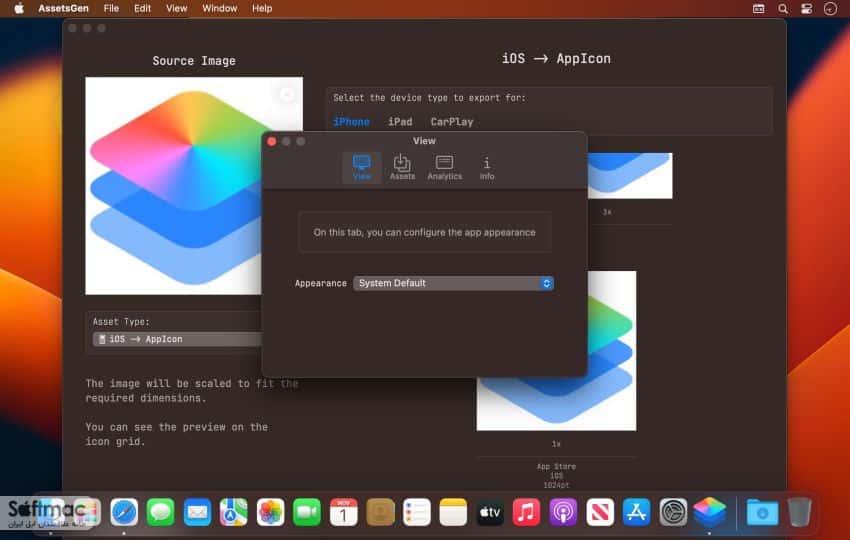Open System Settings from the dock

pyautogui.click(x=673, y=512)
